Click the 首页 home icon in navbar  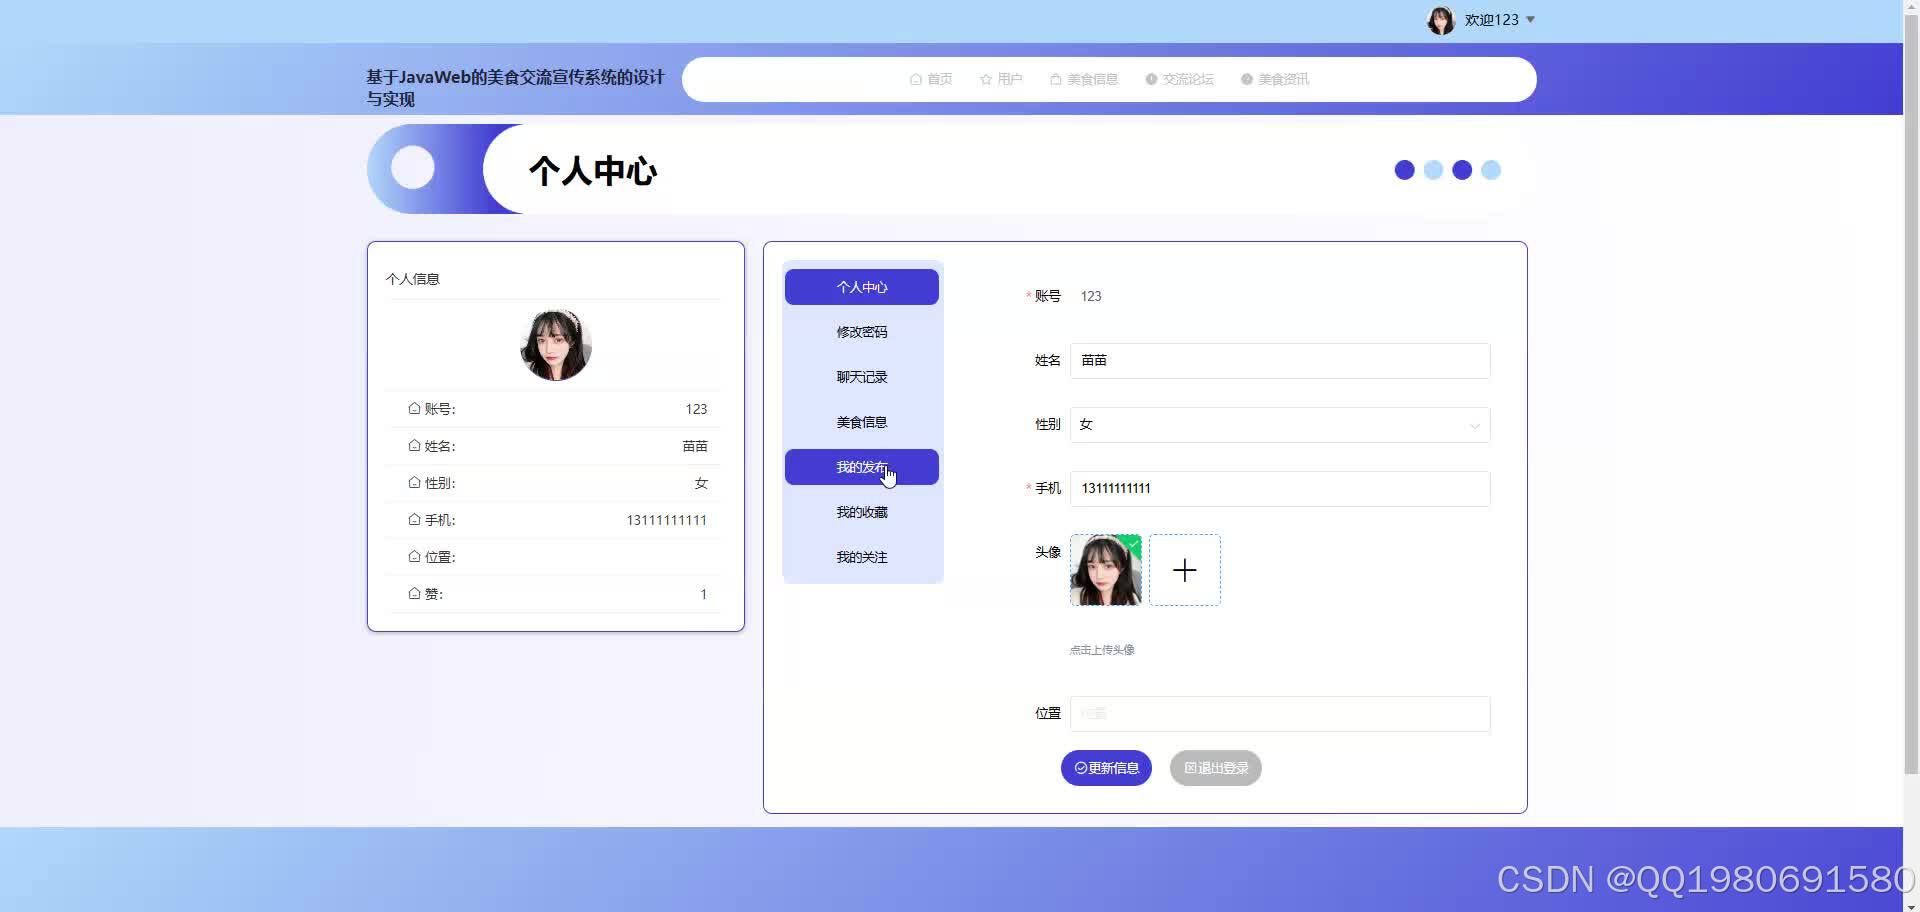916,79
